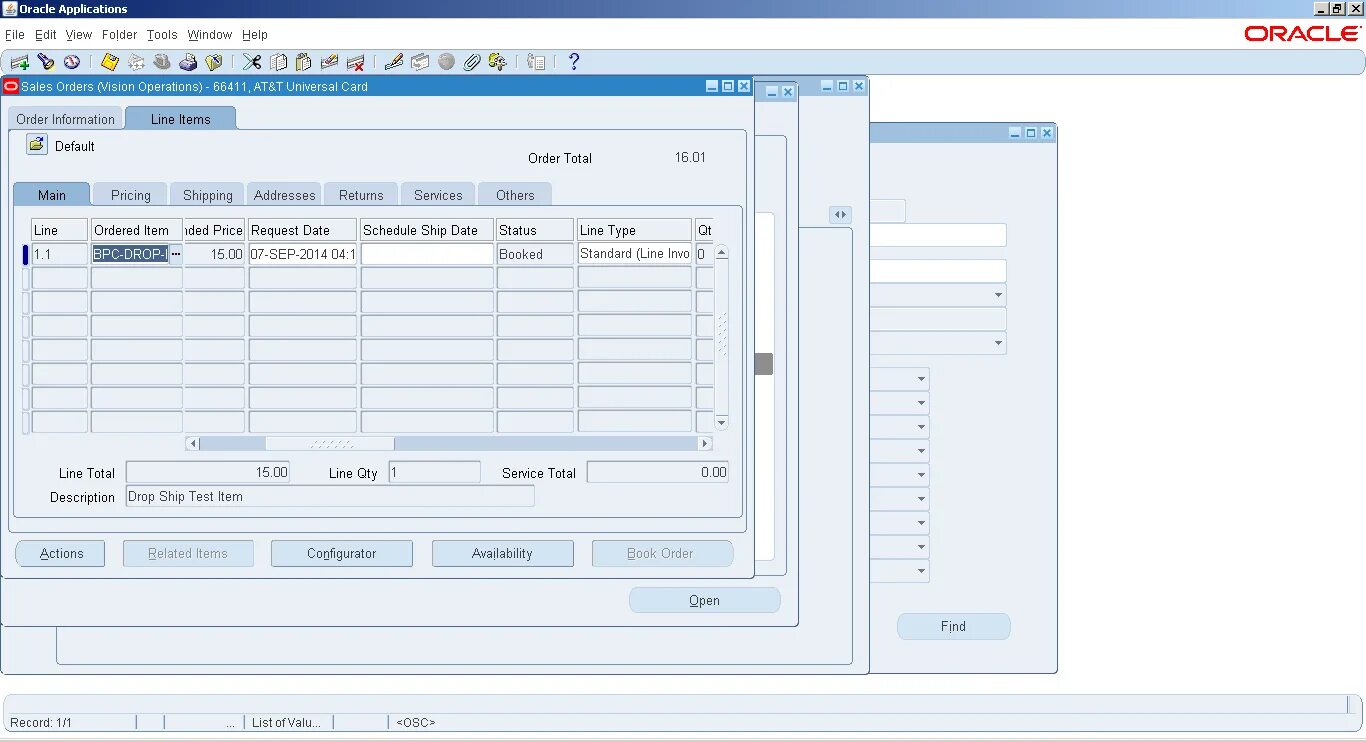This screenshot has height=742, width=1366.
Task: Click the Window Help question mark icon
Action: 574,62
